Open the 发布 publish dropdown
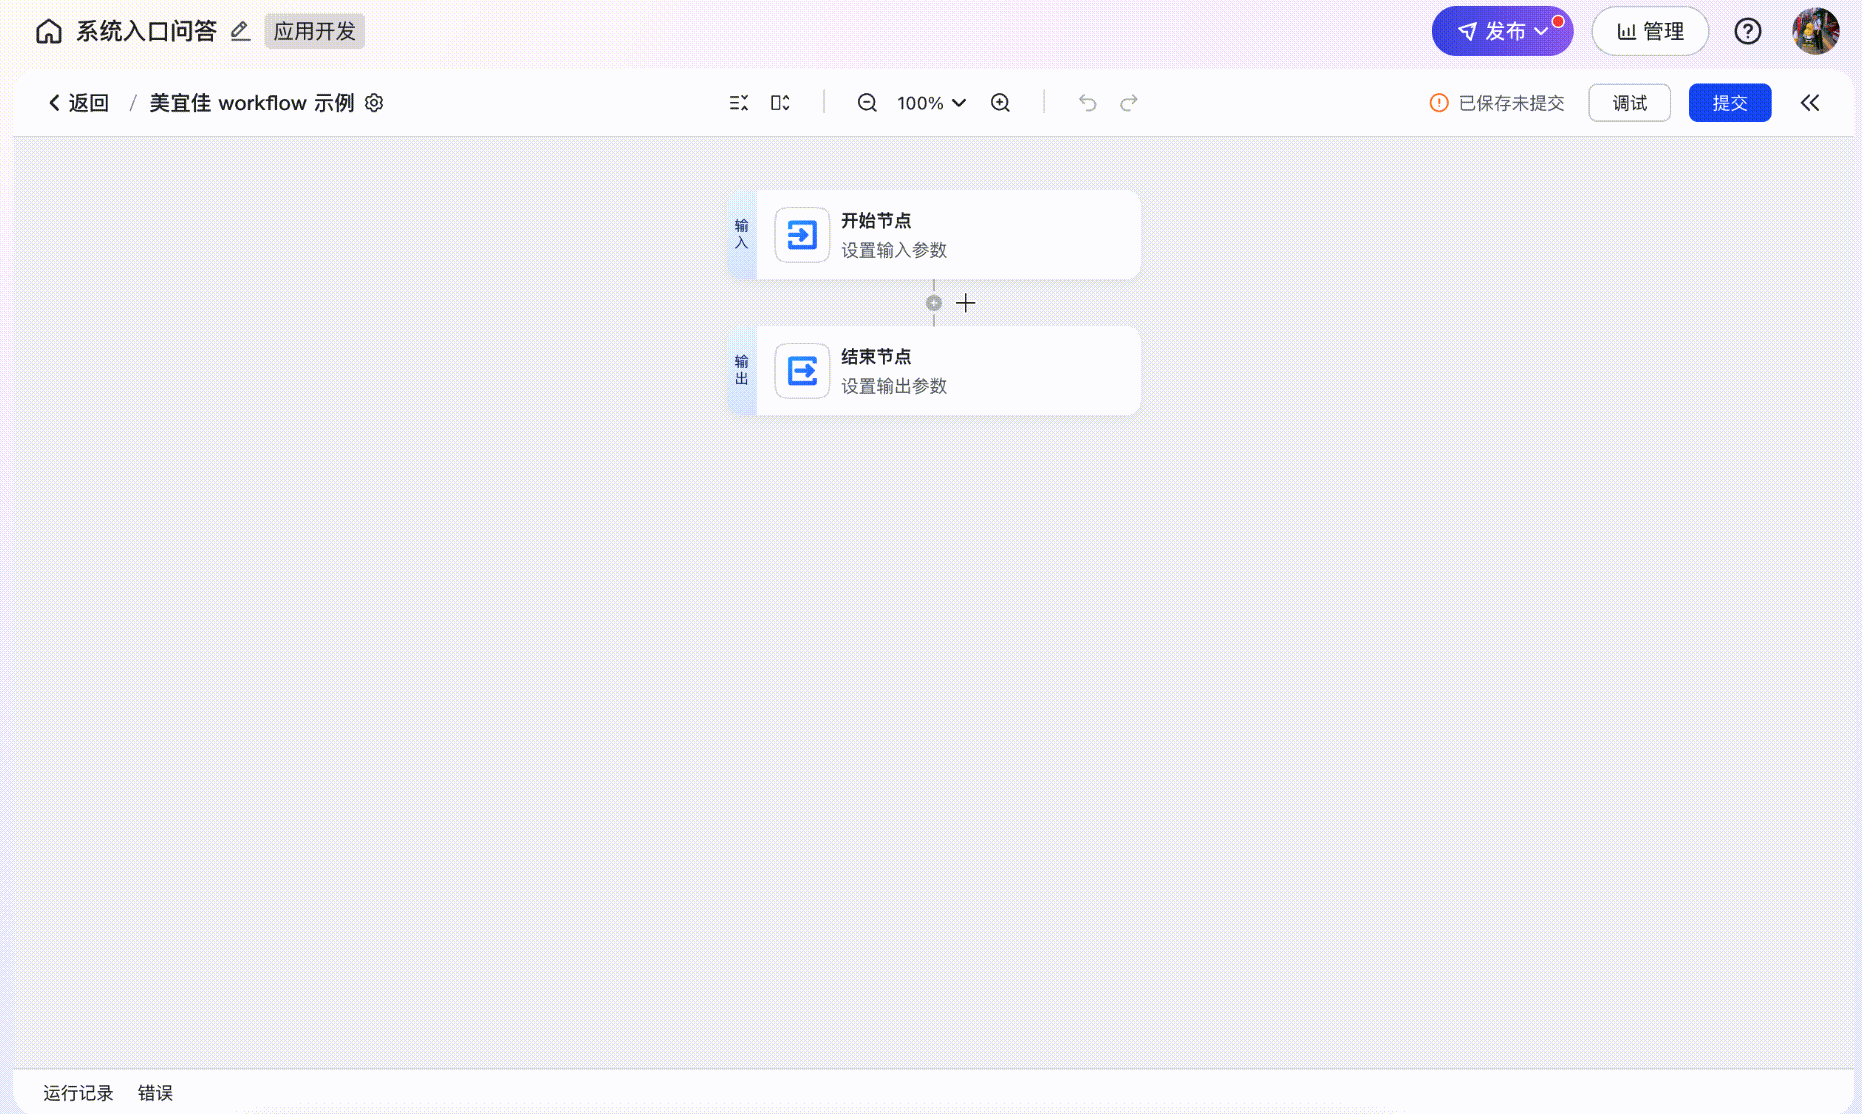 [1502, 32]
